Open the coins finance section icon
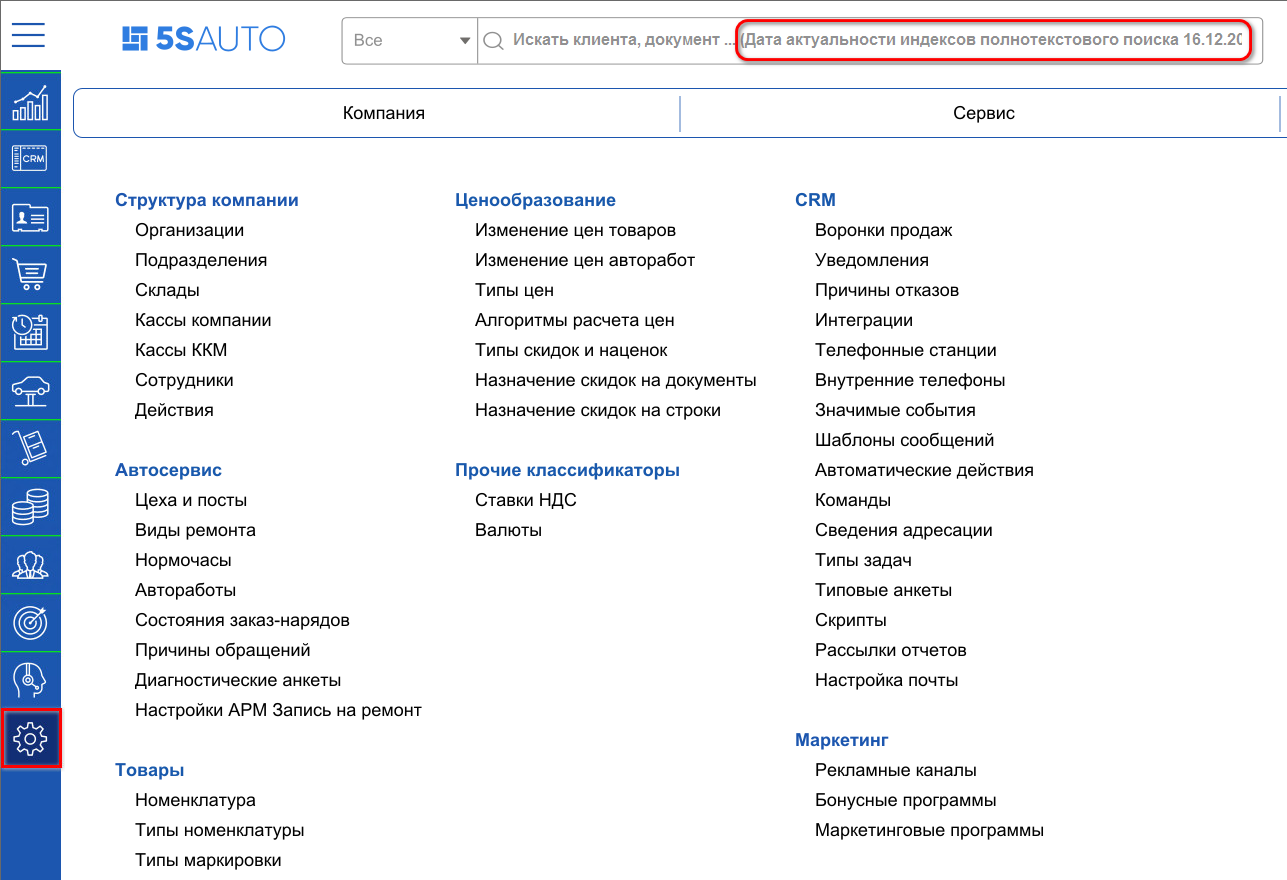This screenshot has width=1287, height=880. [30, 506]
